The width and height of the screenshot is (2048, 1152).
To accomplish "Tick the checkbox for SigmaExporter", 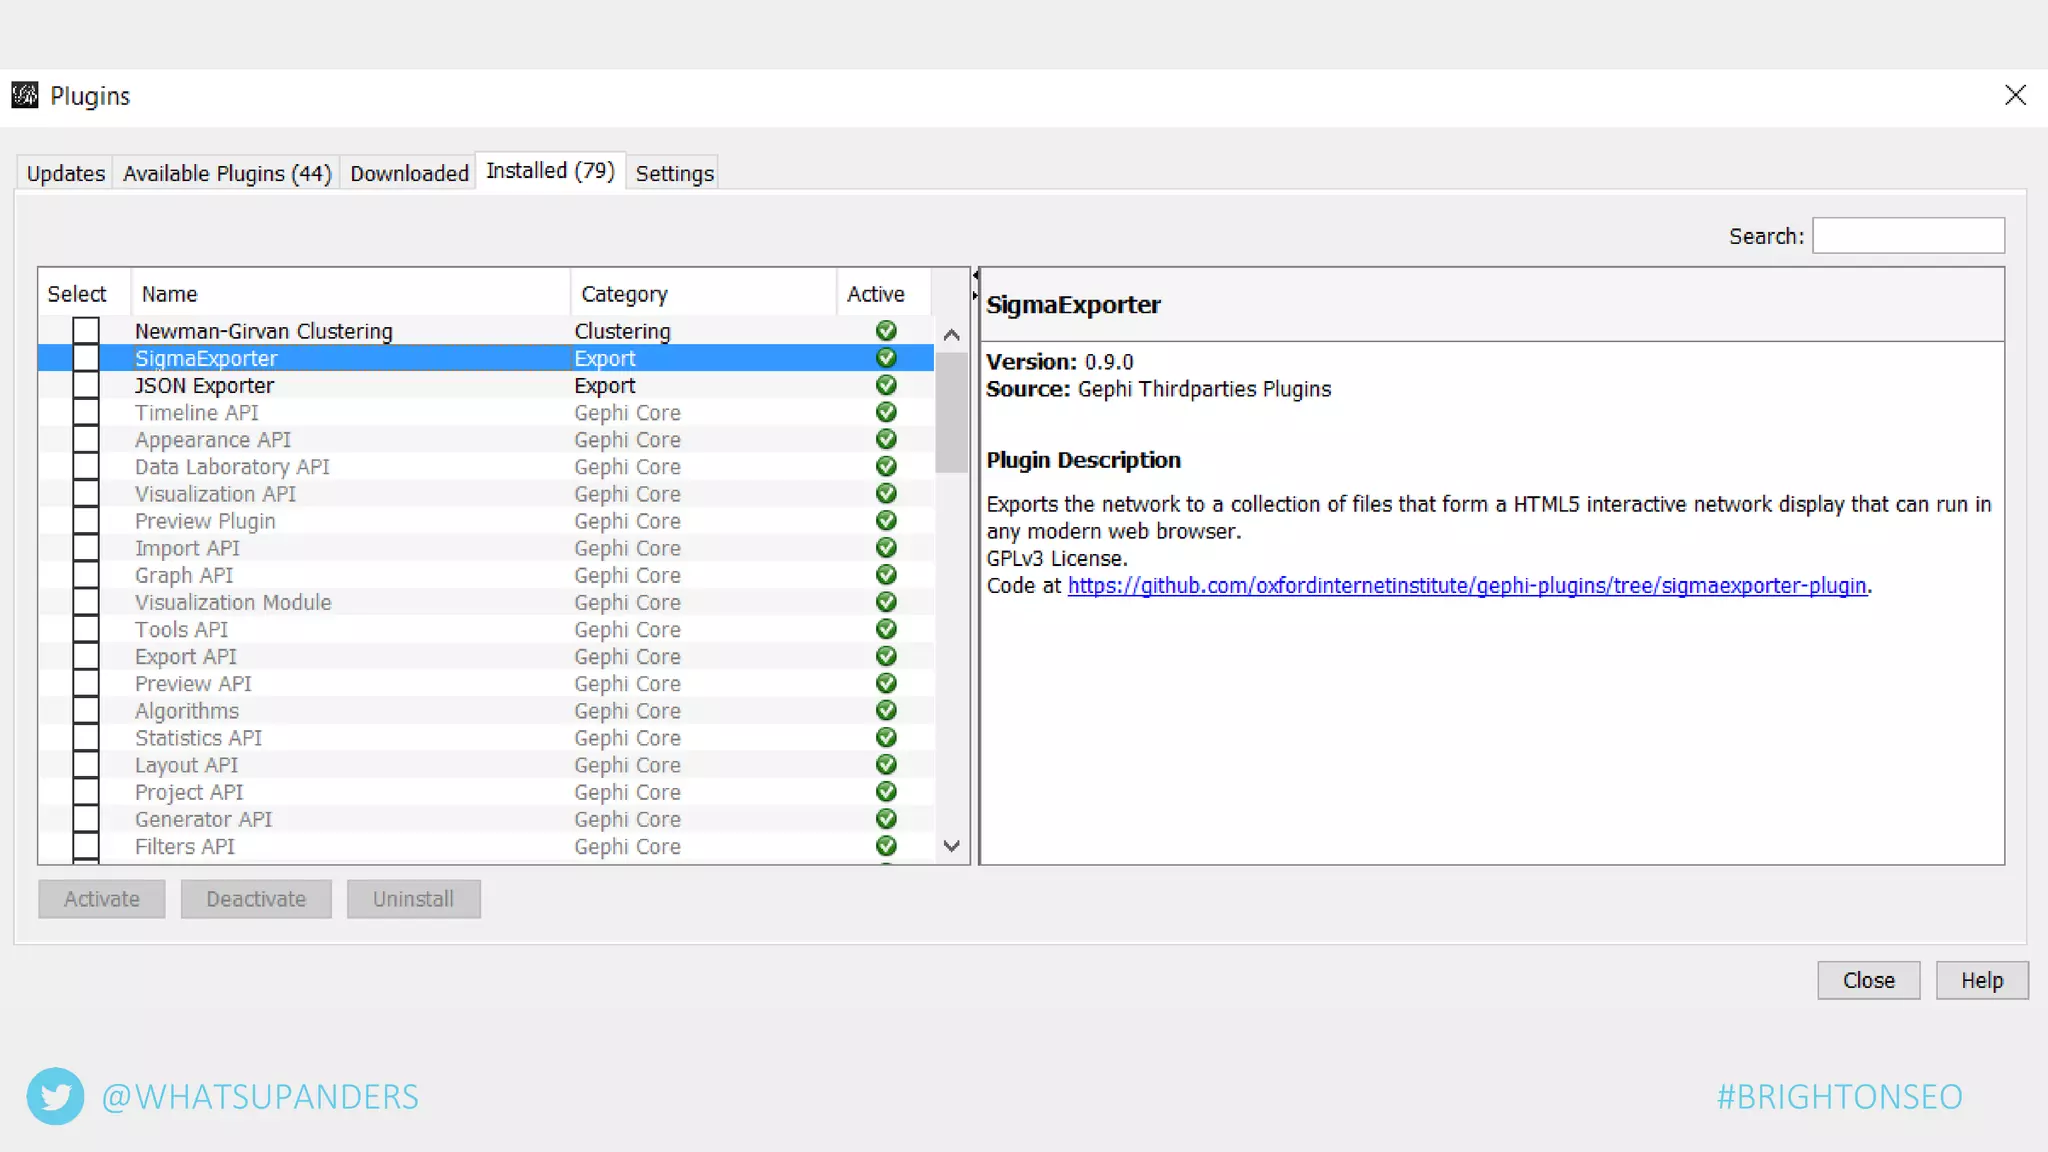I will [x=86, y=358].
